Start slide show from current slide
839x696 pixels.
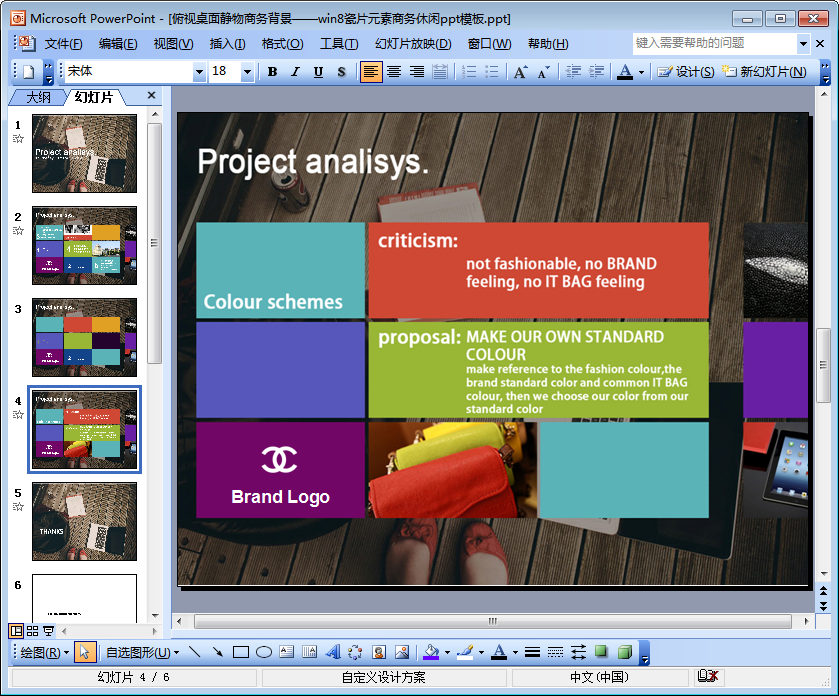49,631
